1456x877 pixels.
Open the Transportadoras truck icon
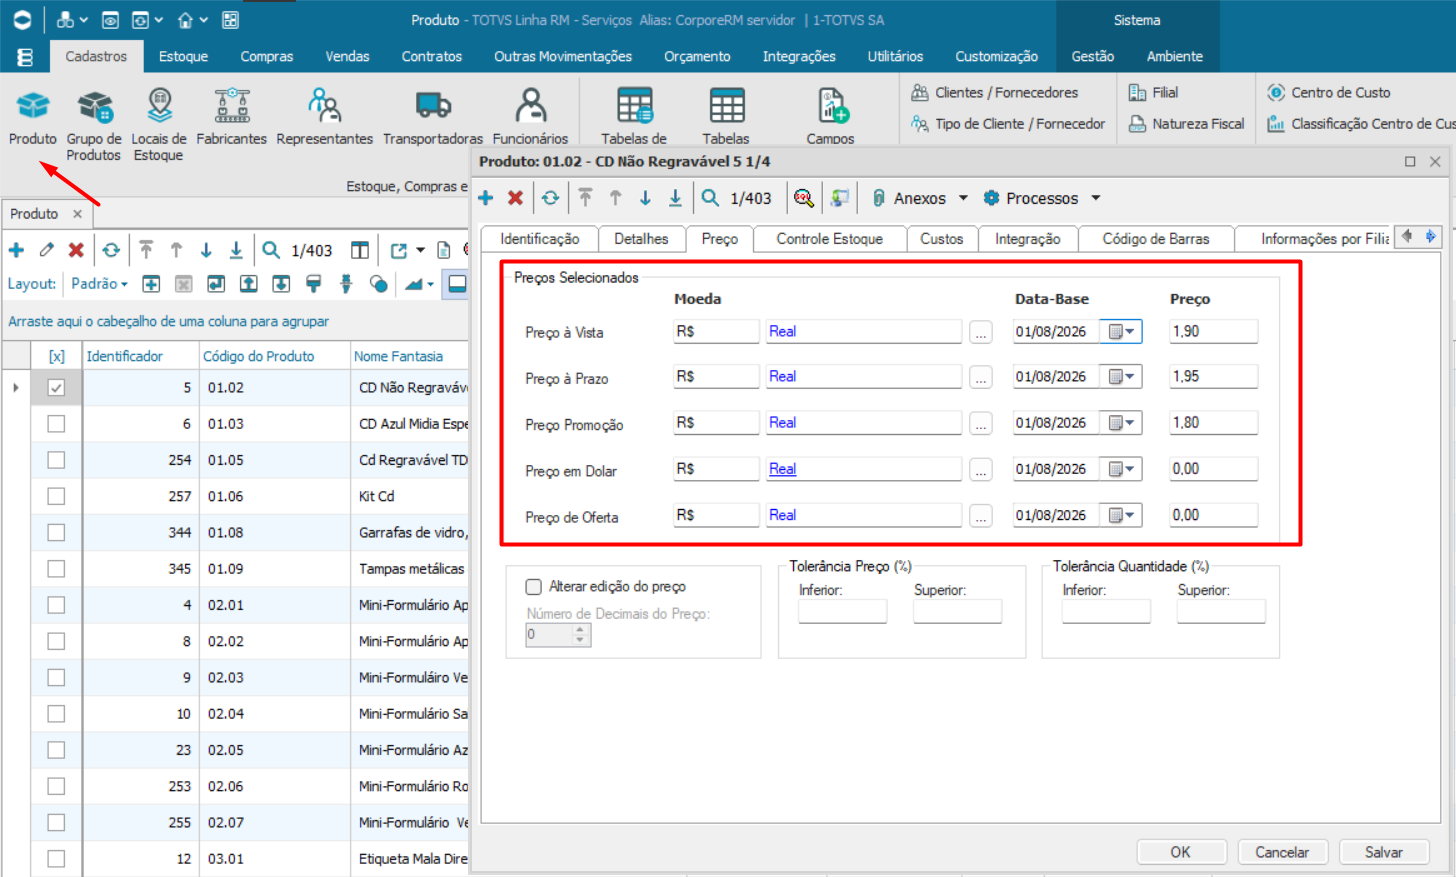[433, 116]
